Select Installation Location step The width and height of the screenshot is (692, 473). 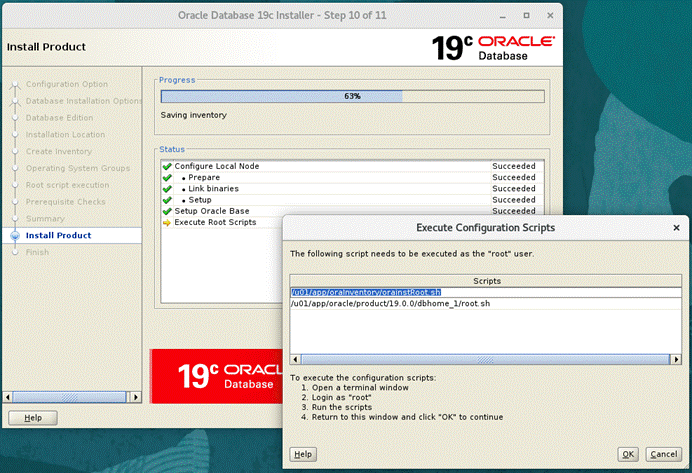[x=65, y=135]
